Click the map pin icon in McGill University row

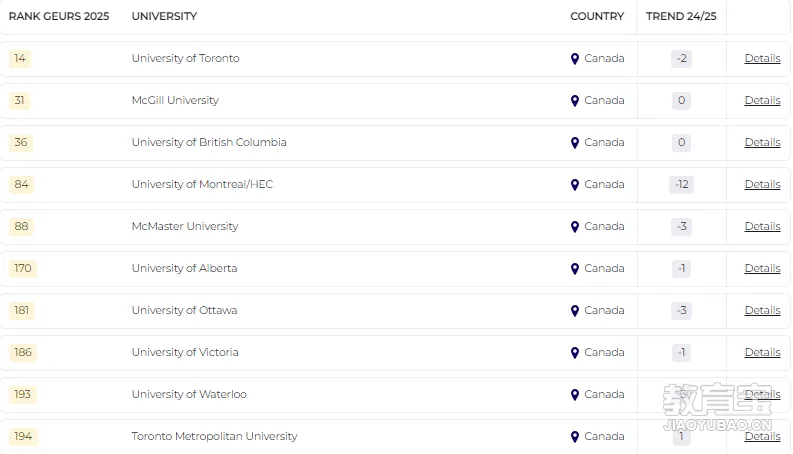coord(575,101)
